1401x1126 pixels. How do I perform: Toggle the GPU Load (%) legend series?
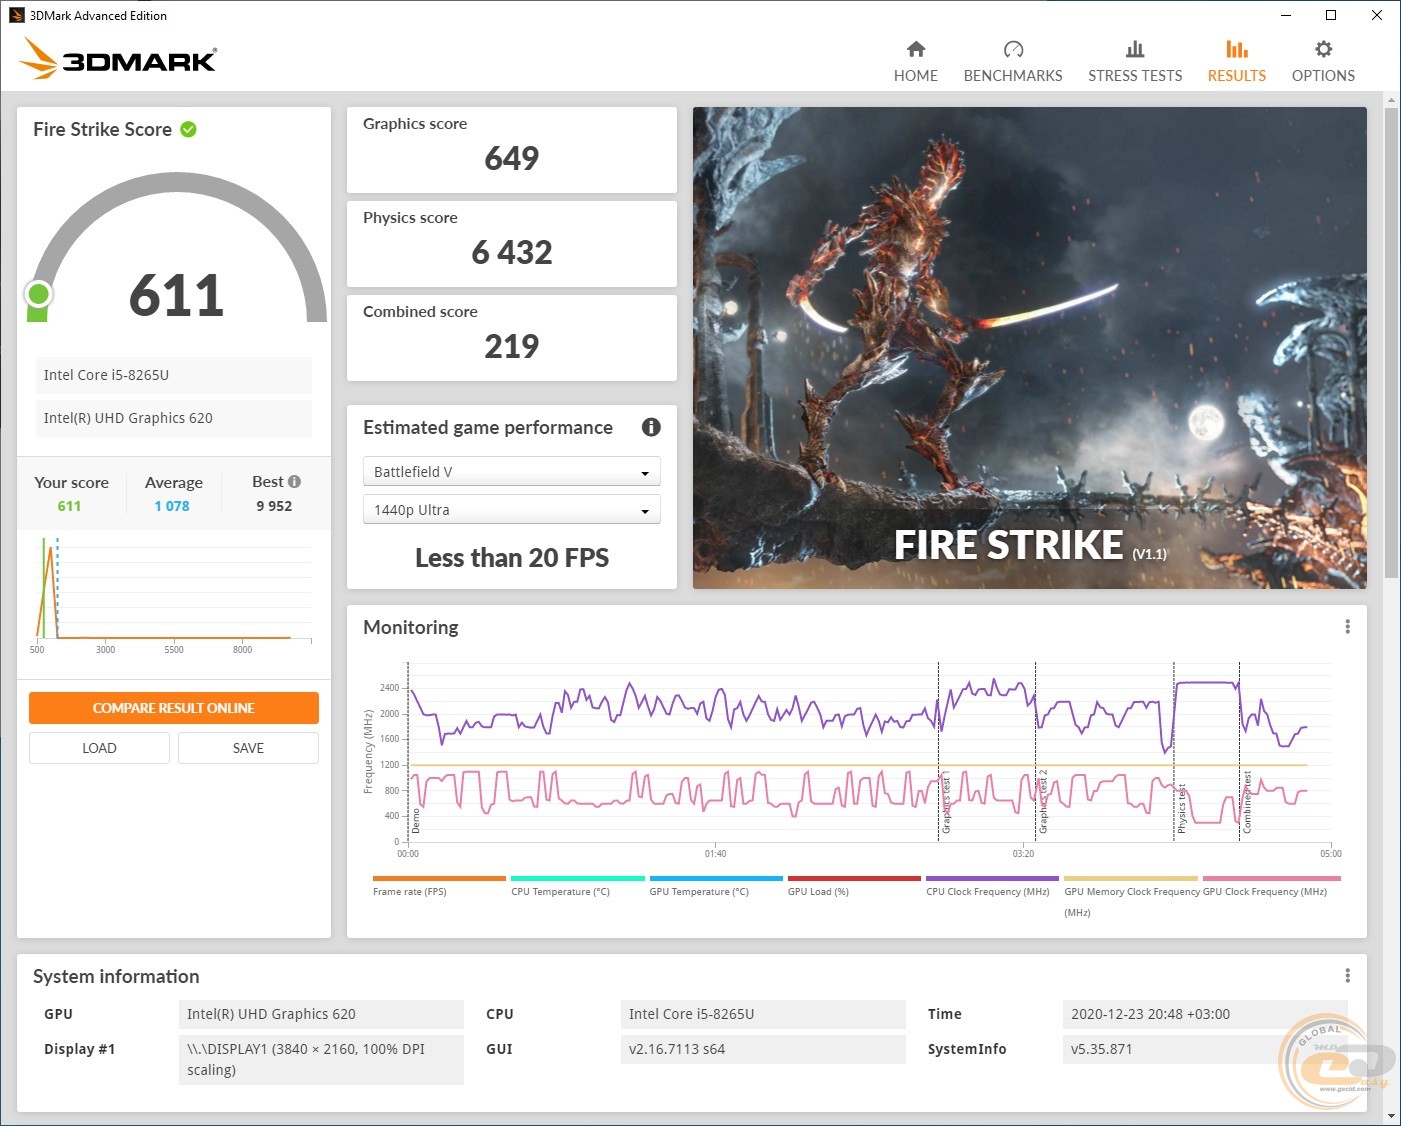click(x=818, y=891)
